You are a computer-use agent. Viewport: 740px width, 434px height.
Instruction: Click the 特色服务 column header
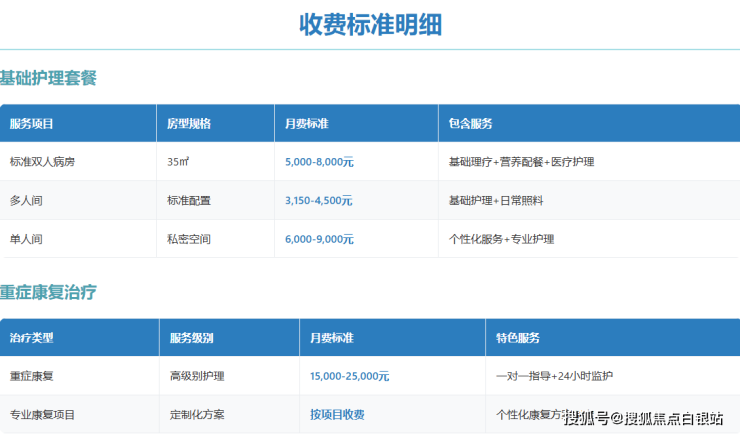[x=517, y=338]
